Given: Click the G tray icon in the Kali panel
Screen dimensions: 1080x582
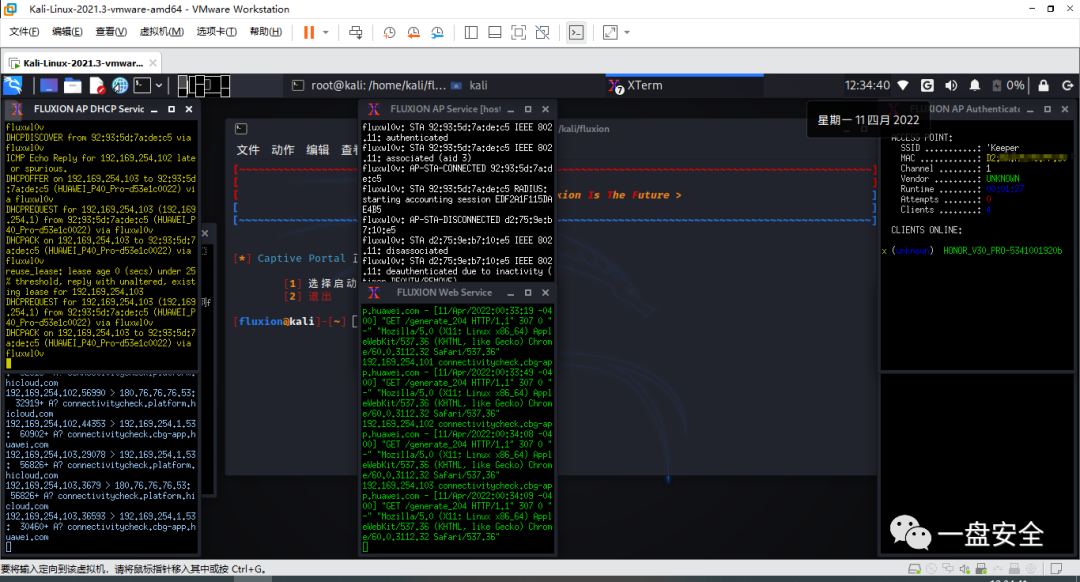Looking at the screenshot, I should (x=927, y=85).
